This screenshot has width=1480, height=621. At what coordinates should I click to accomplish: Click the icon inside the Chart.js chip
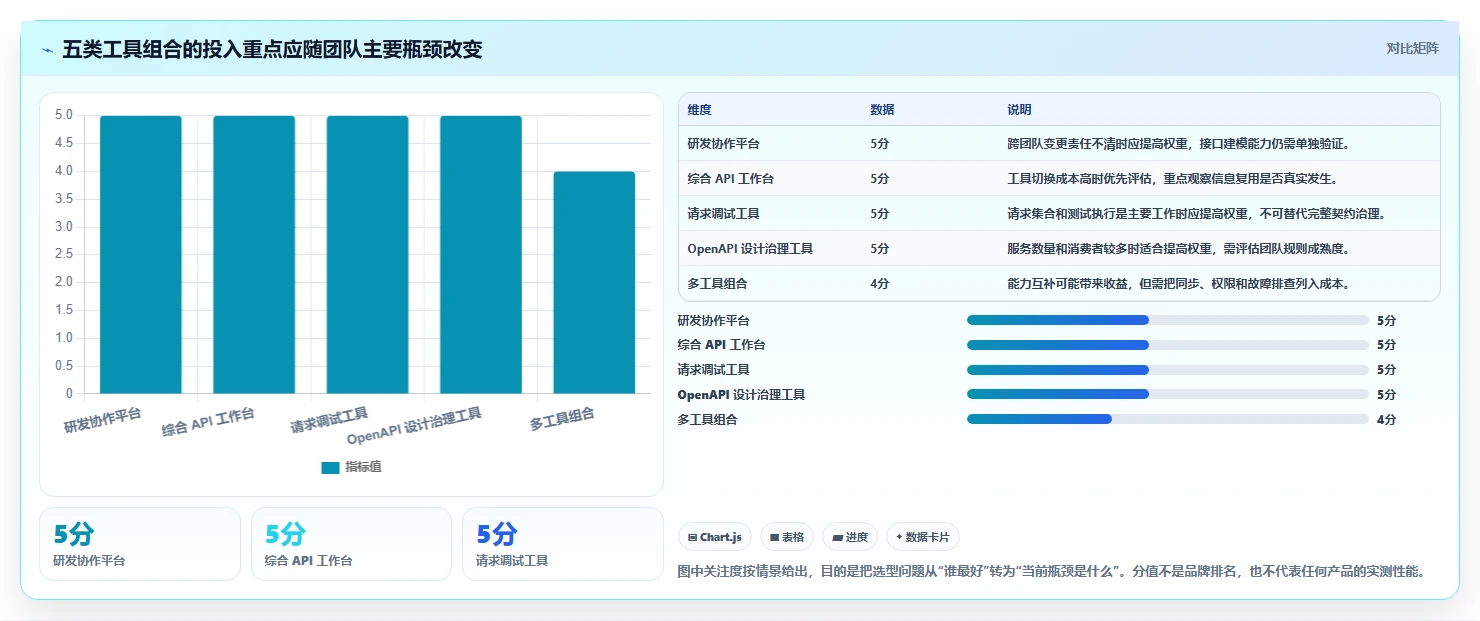(x=692, y=537)
